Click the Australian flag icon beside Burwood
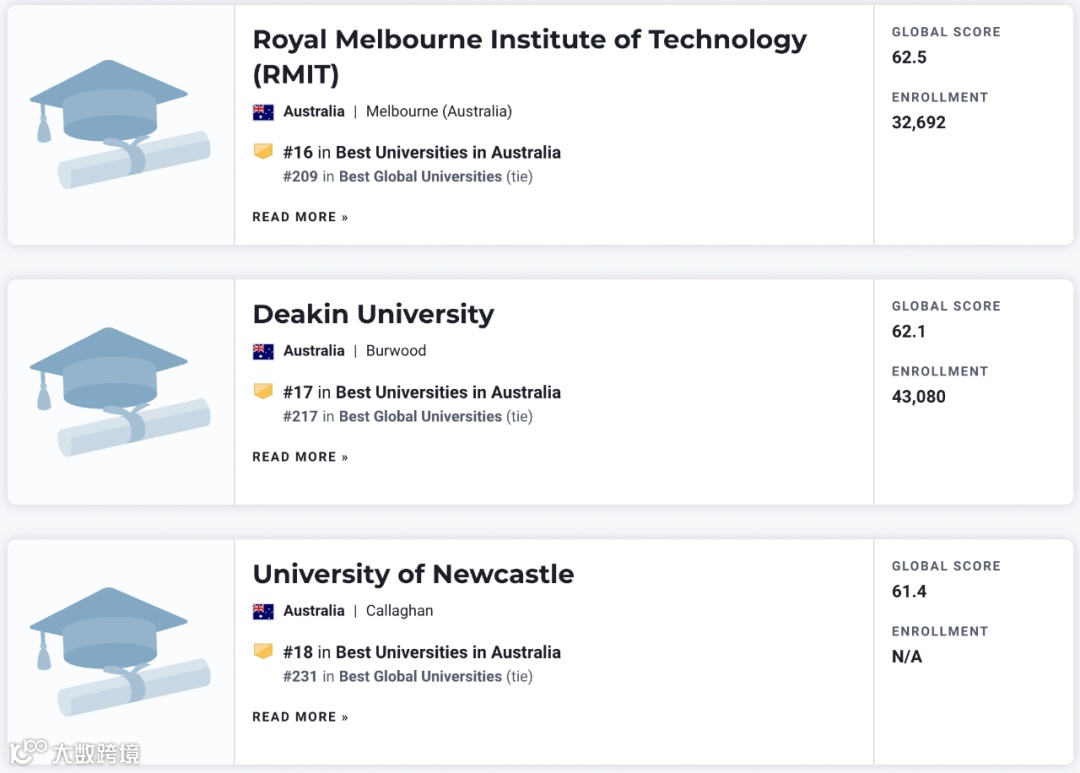This screenshot has width=1080, height=773. pos(263,351)
